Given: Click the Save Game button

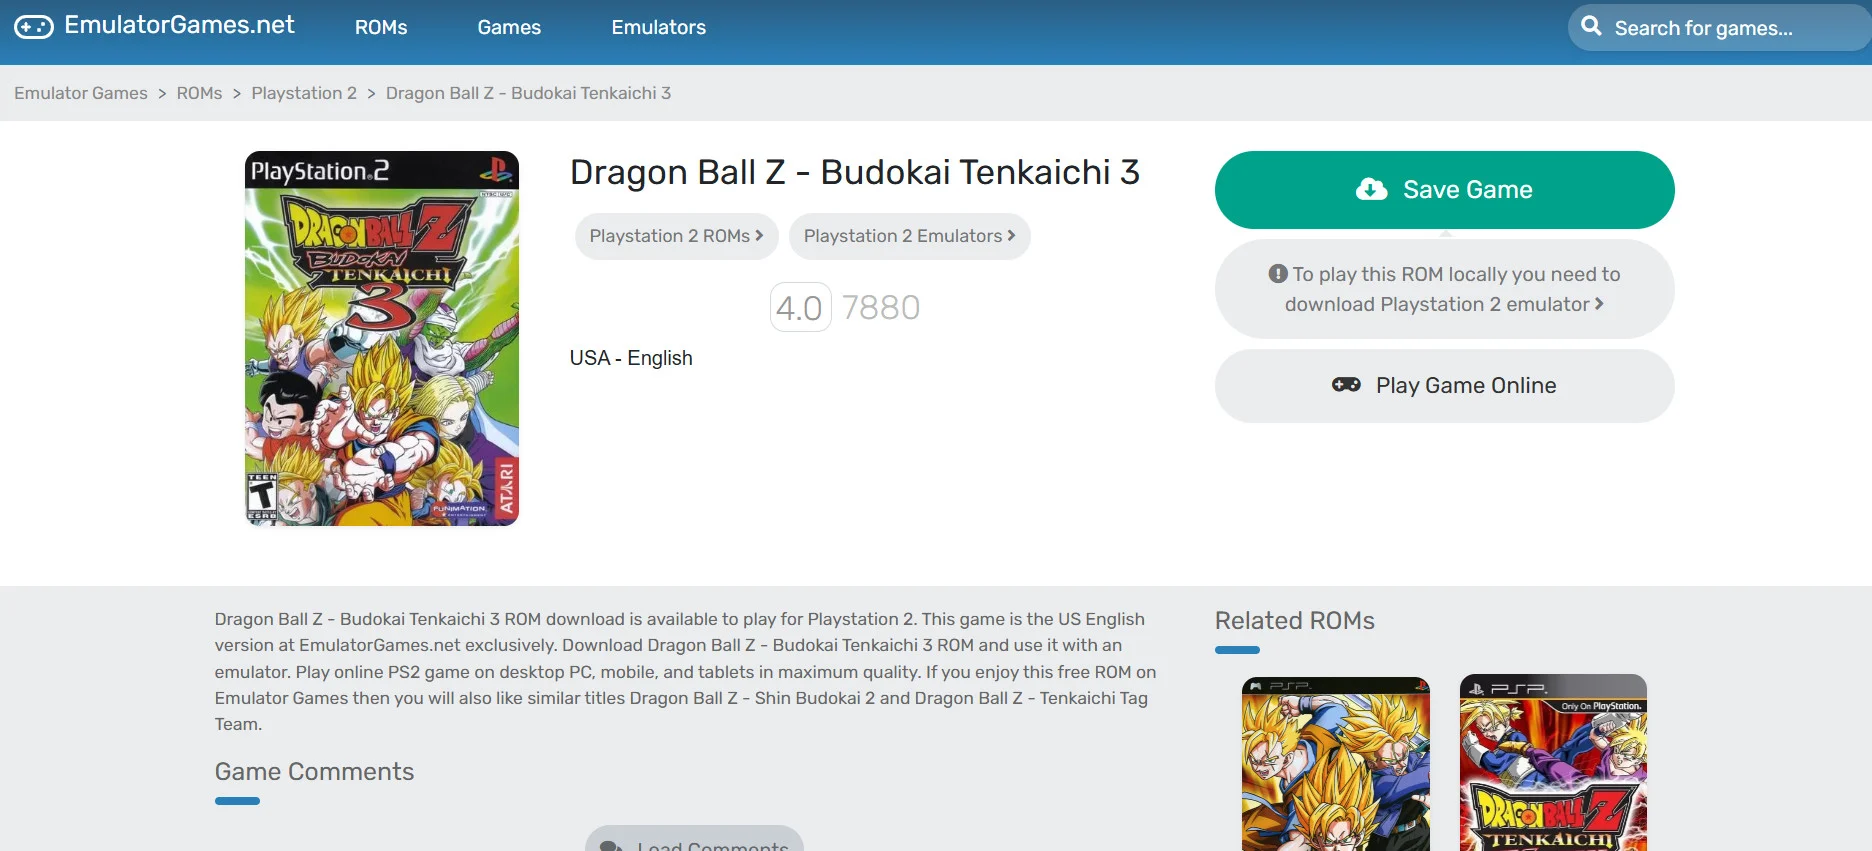Looking at the screenshot, I should 1444,190.
